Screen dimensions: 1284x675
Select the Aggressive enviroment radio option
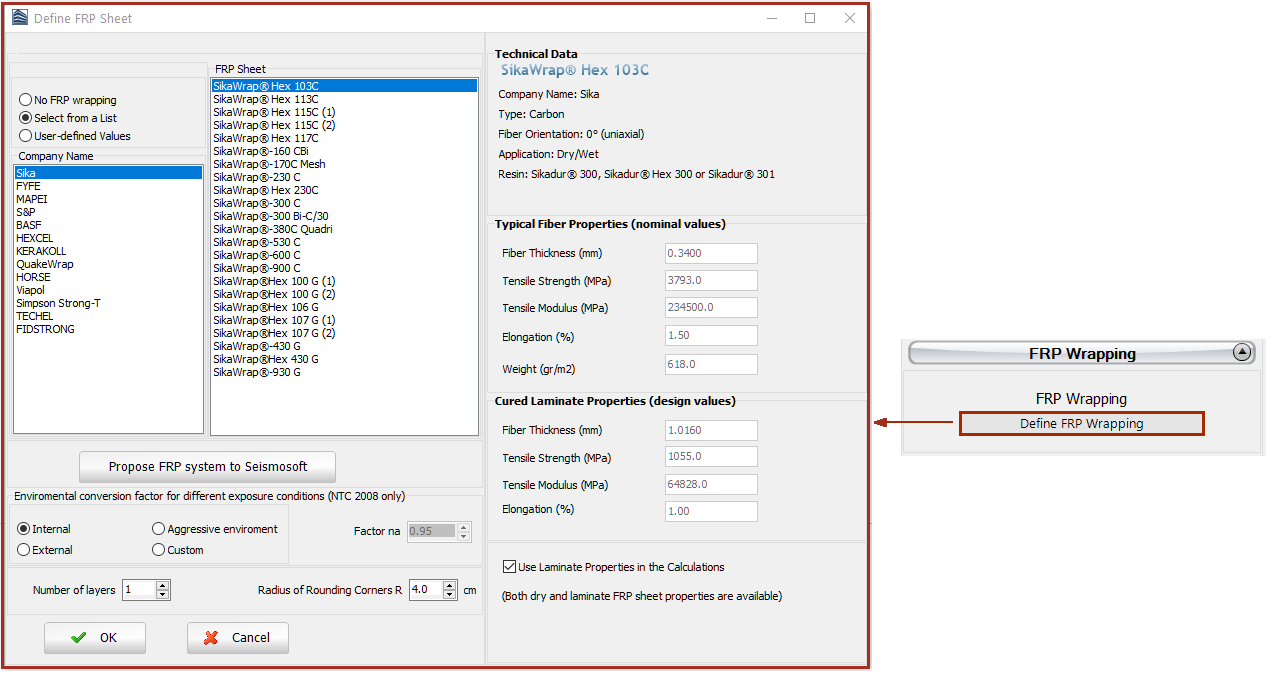coord(159,529)
